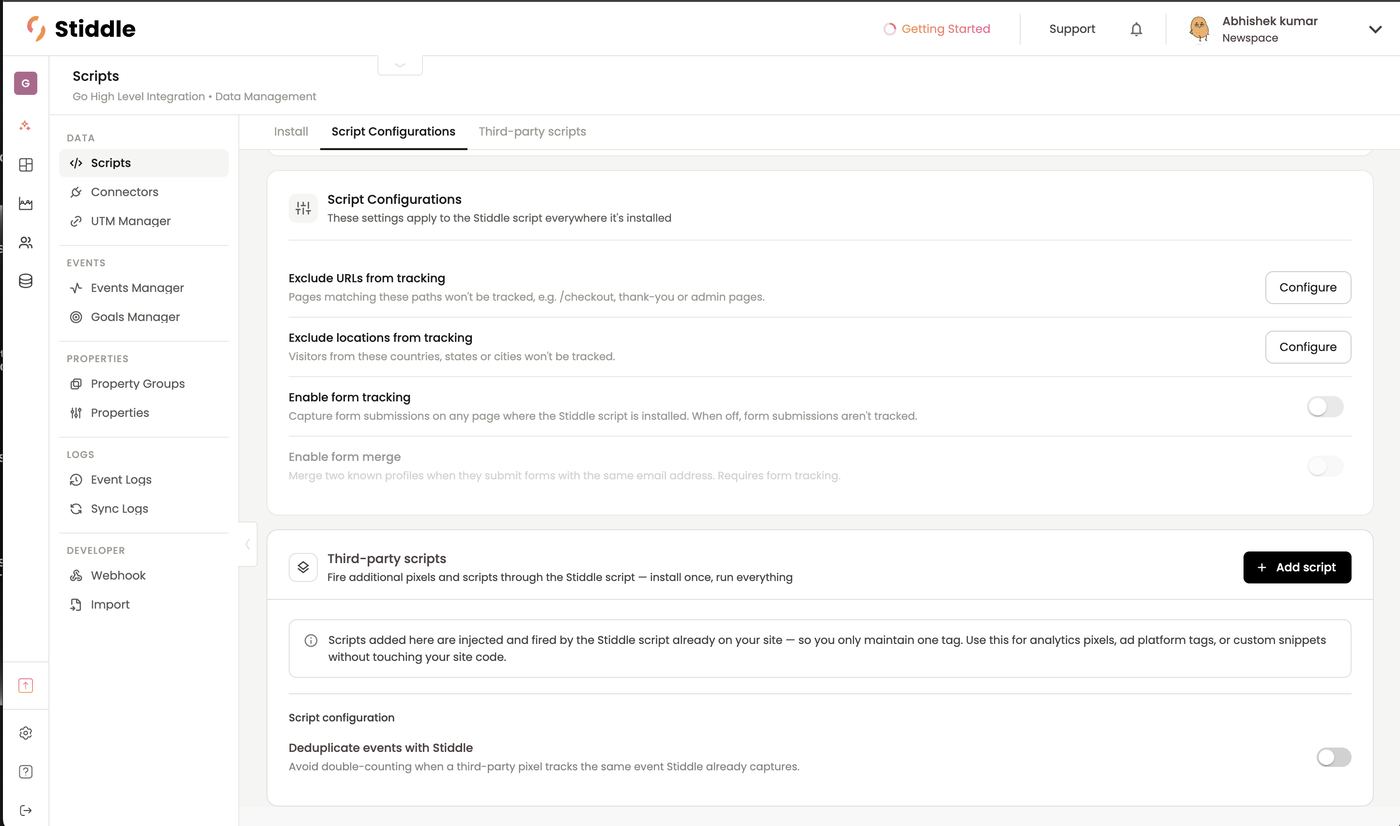Open the people icon in left rail
Screen dimensions: 1400x826
point(26,243)
